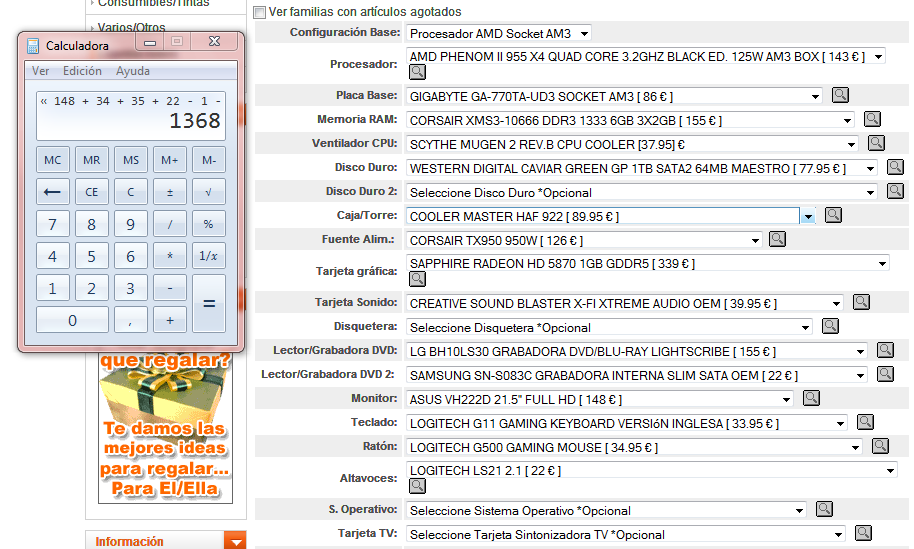Screen dimensions: 914x549
Task: Click calculator MR memory recall button
Action: [92, 160]
